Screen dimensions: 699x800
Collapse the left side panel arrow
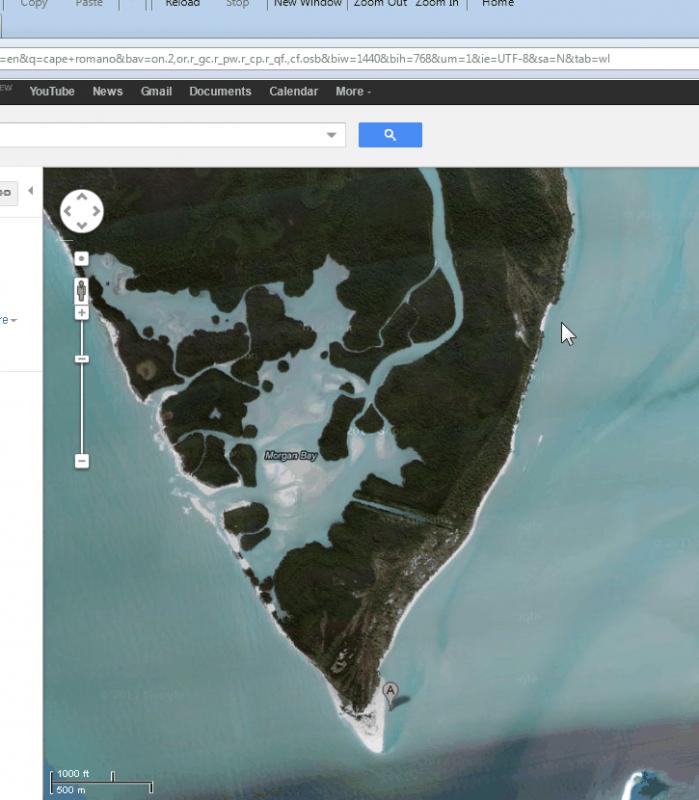point(30,190)
